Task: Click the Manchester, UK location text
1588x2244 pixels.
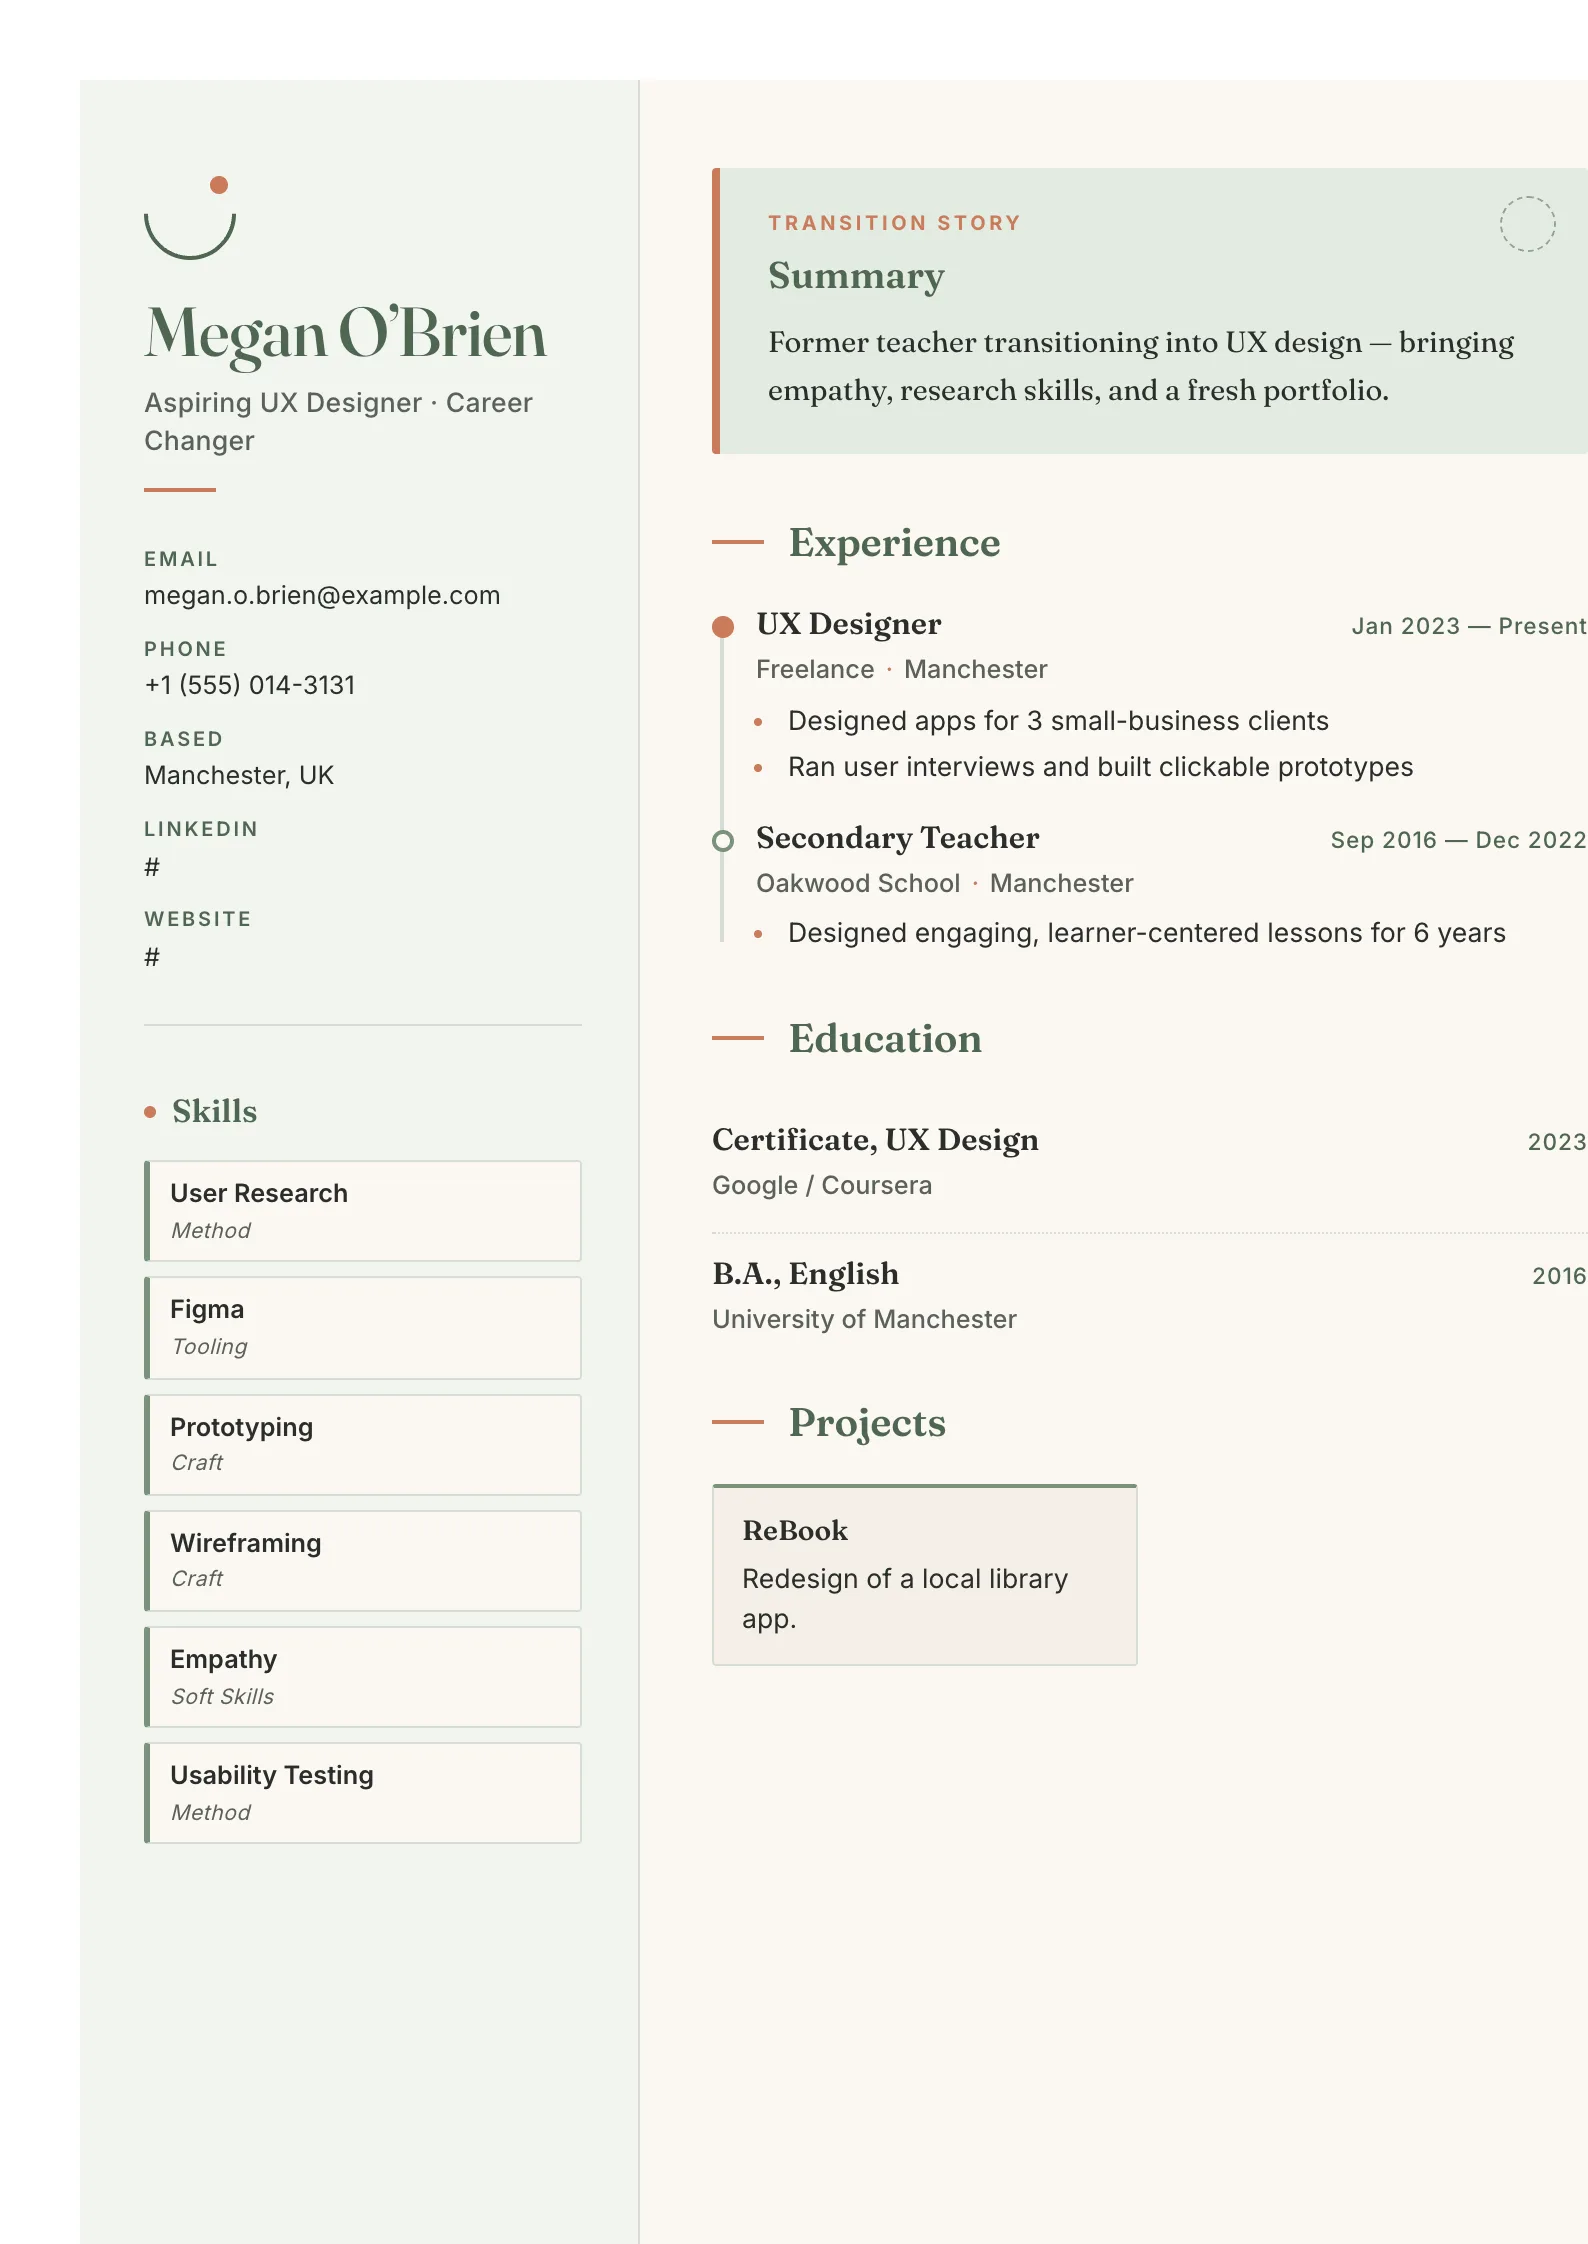Action: [239, 775]
